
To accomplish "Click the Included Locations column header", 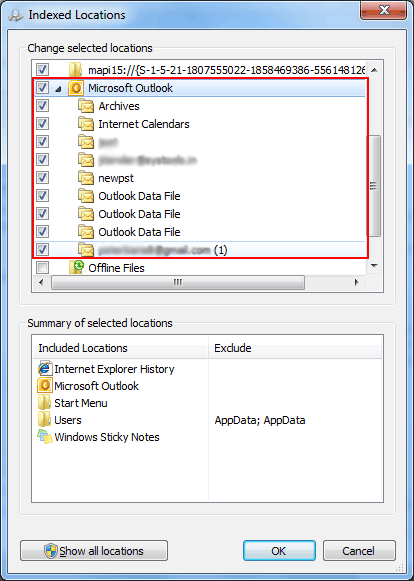I will (121, 348).
